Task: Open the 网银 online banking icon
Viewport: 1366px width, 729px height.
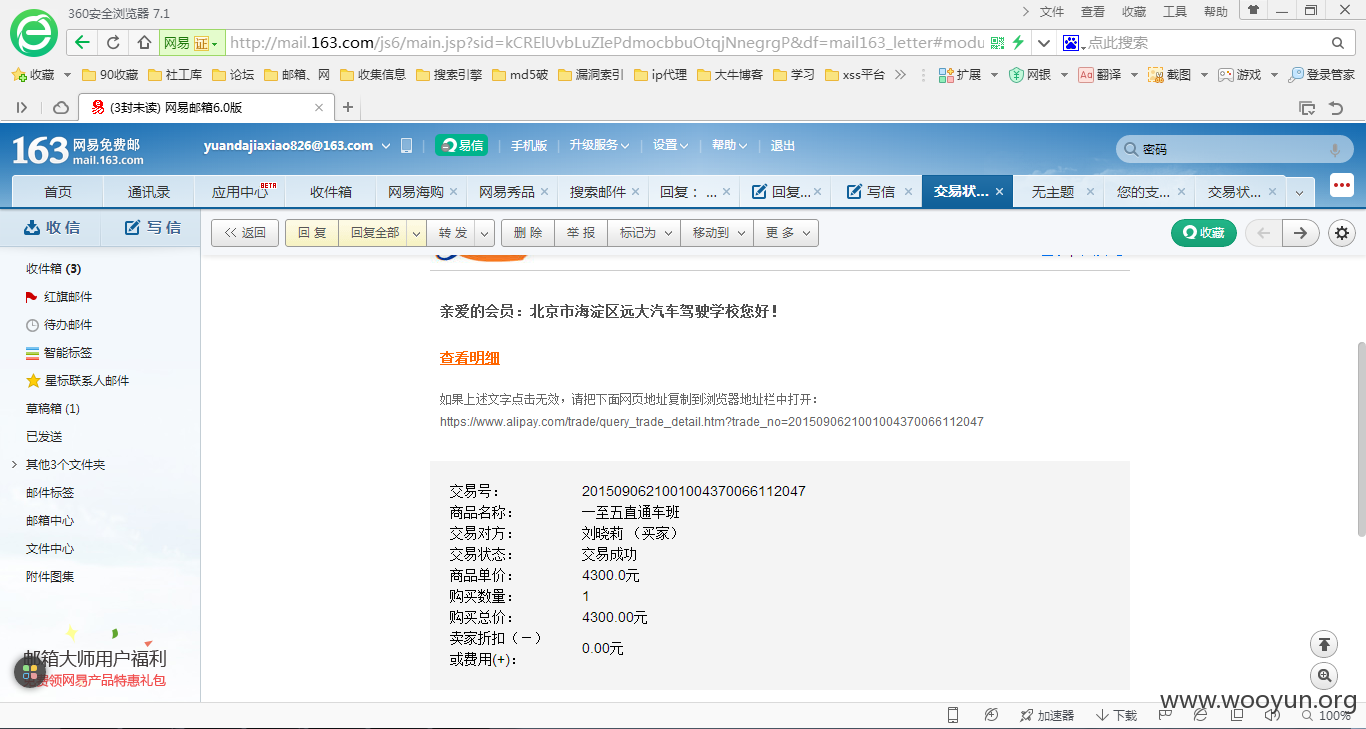Action: (1016, 75)
